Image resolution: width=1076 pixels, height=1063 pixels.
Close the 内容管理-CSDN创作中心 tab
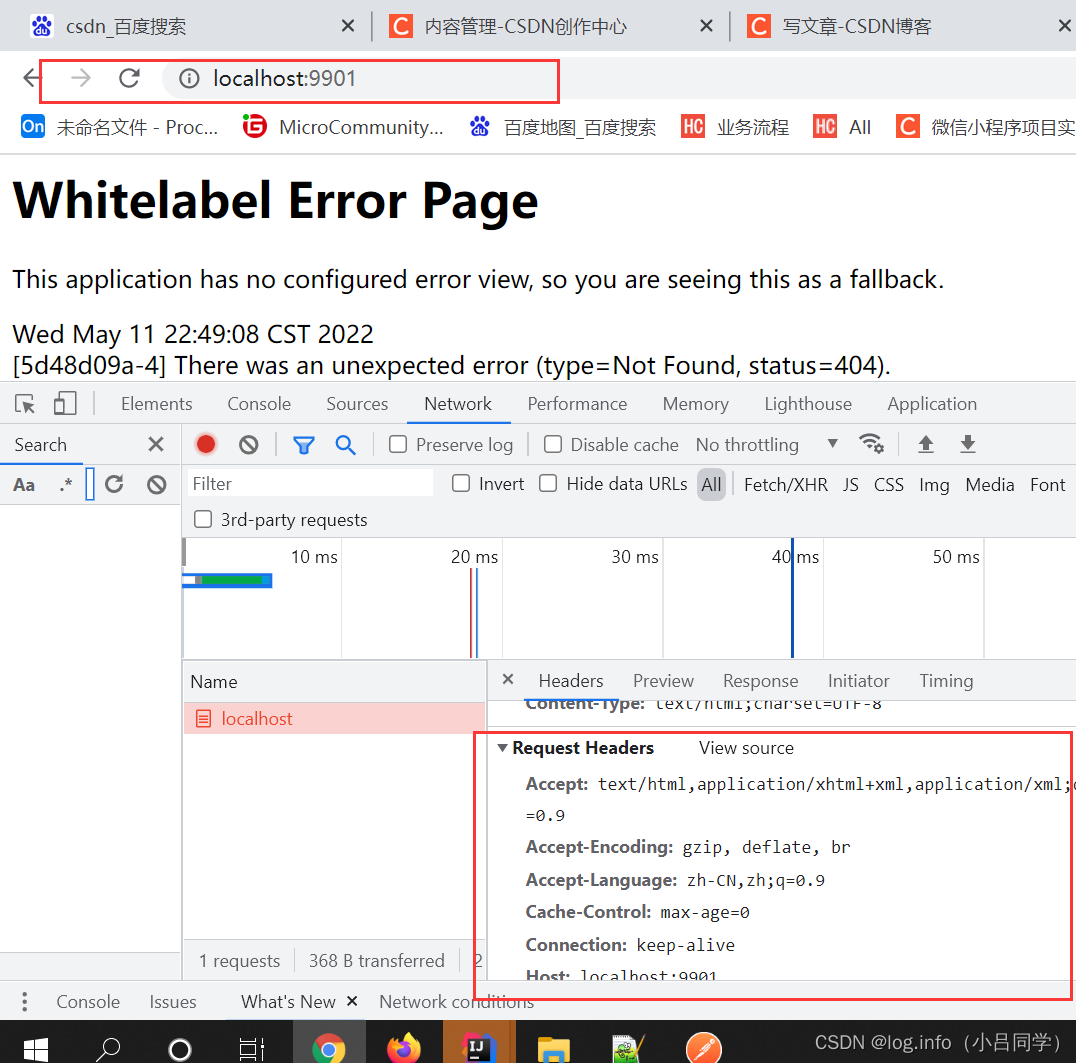[706, 26]
